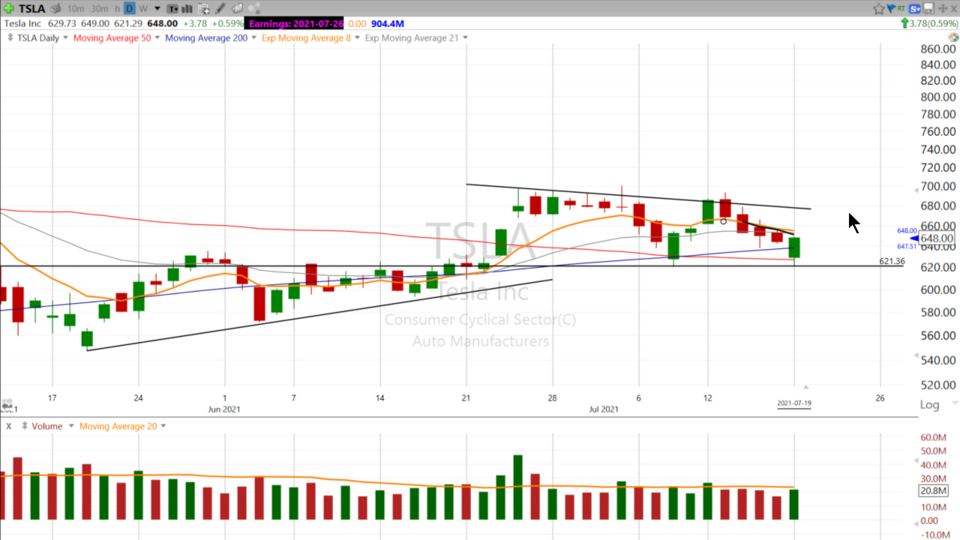The image size is (960, 540).
Task: Open the Moving Average 50 dropdown arrow
Action: [157, 38]
